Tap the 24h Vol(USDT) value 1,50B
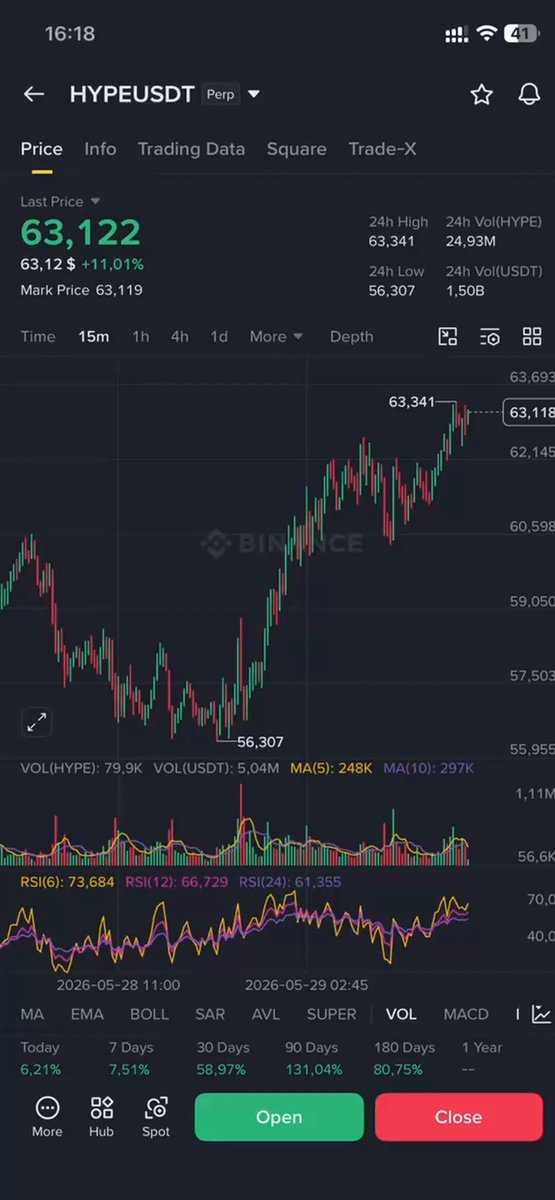 pos(466,290)
